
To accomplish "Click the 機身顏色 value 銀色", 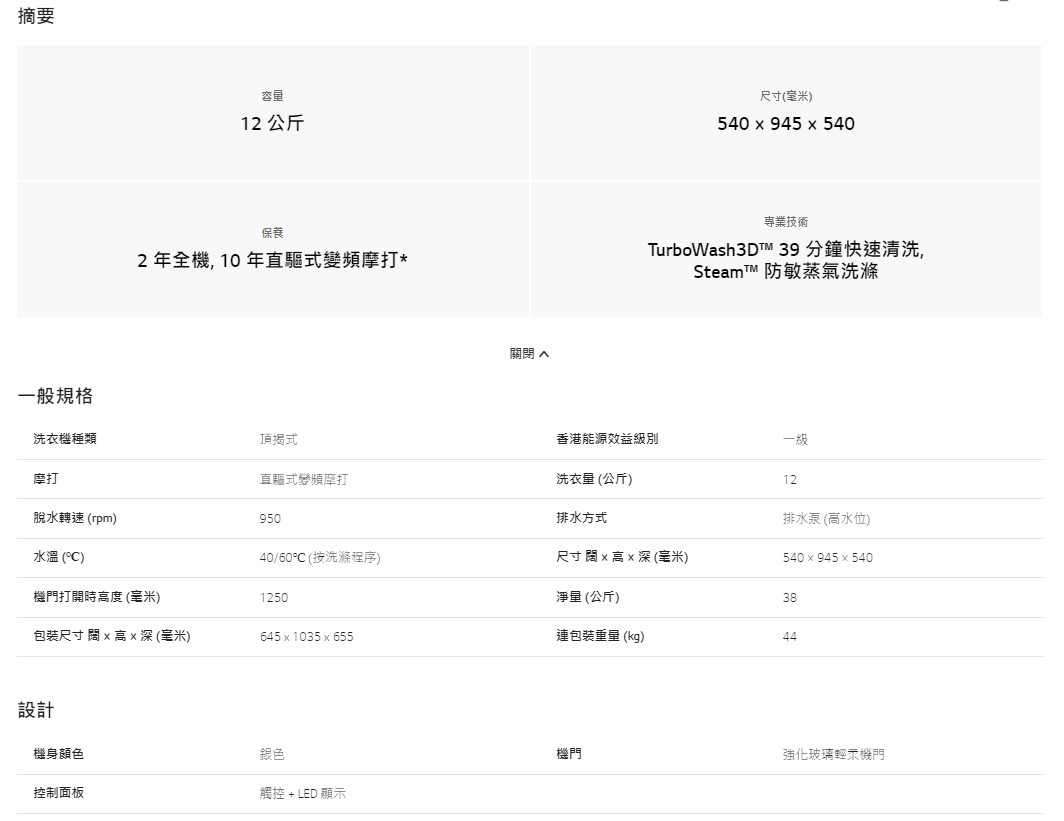I will tap(272, 755).
